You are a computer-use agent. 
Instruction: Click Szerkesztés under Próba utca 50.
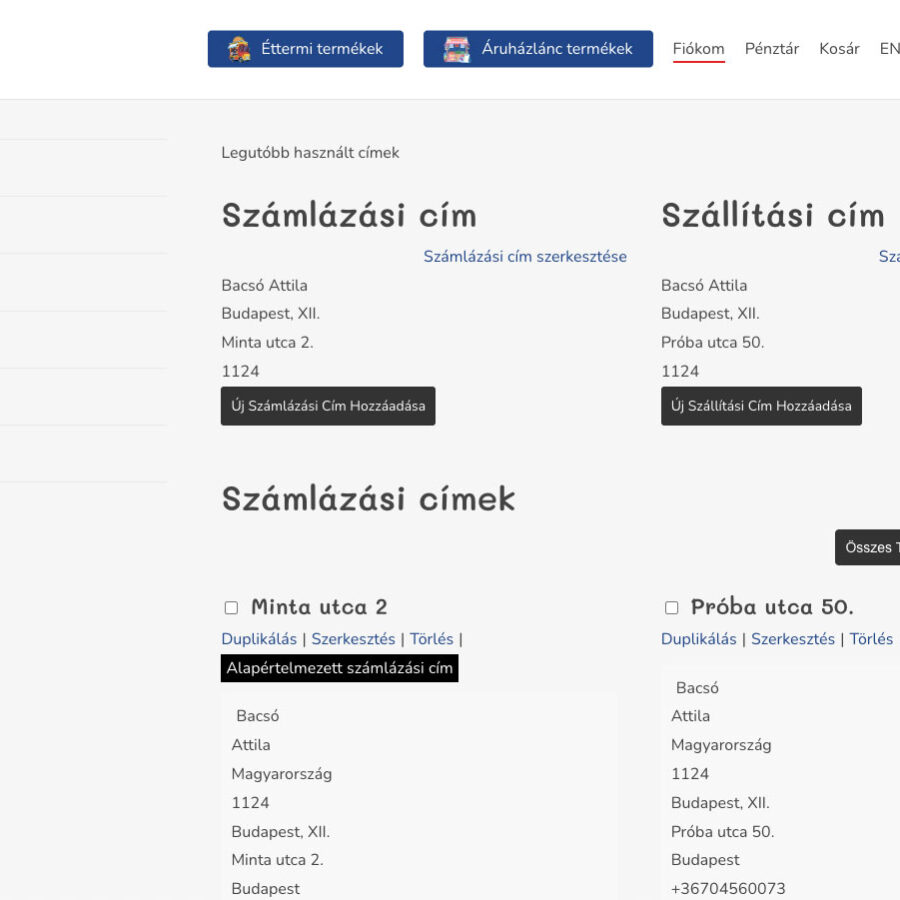[793, 639]
